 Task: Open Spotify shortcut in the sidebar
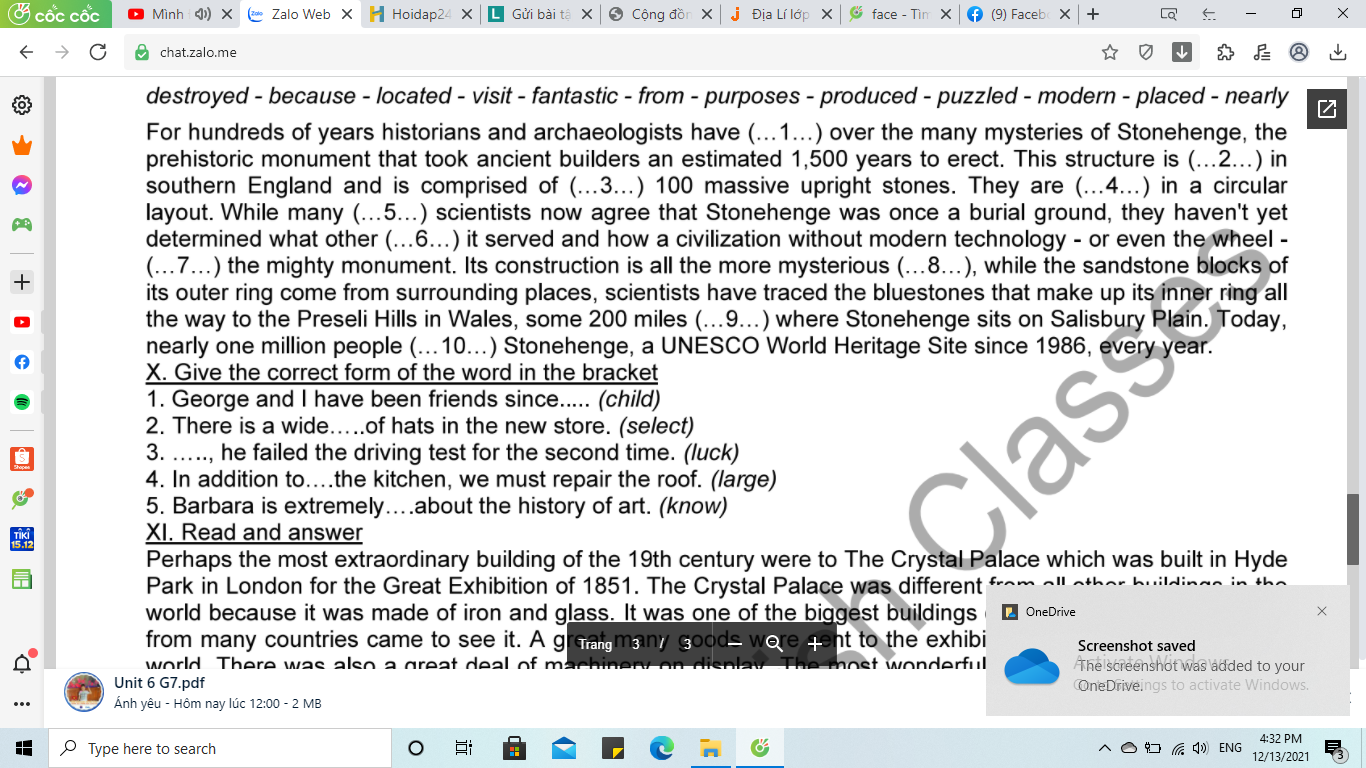pyautogui.click(x=21, y=401)
